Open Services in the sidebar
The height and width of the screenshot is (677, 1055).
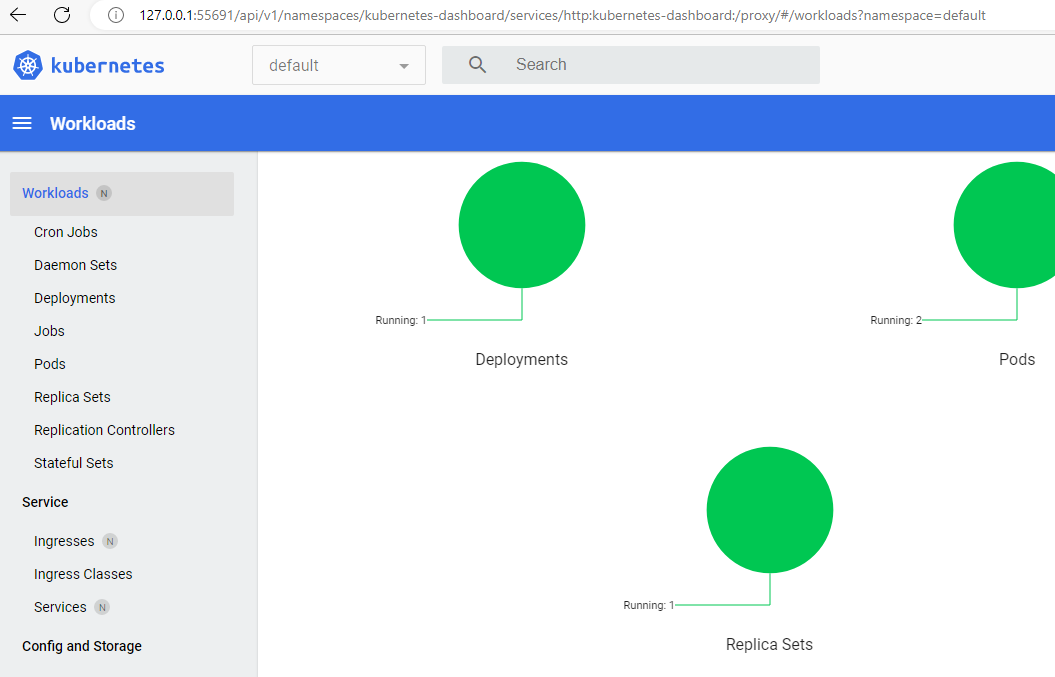[60, 607]
